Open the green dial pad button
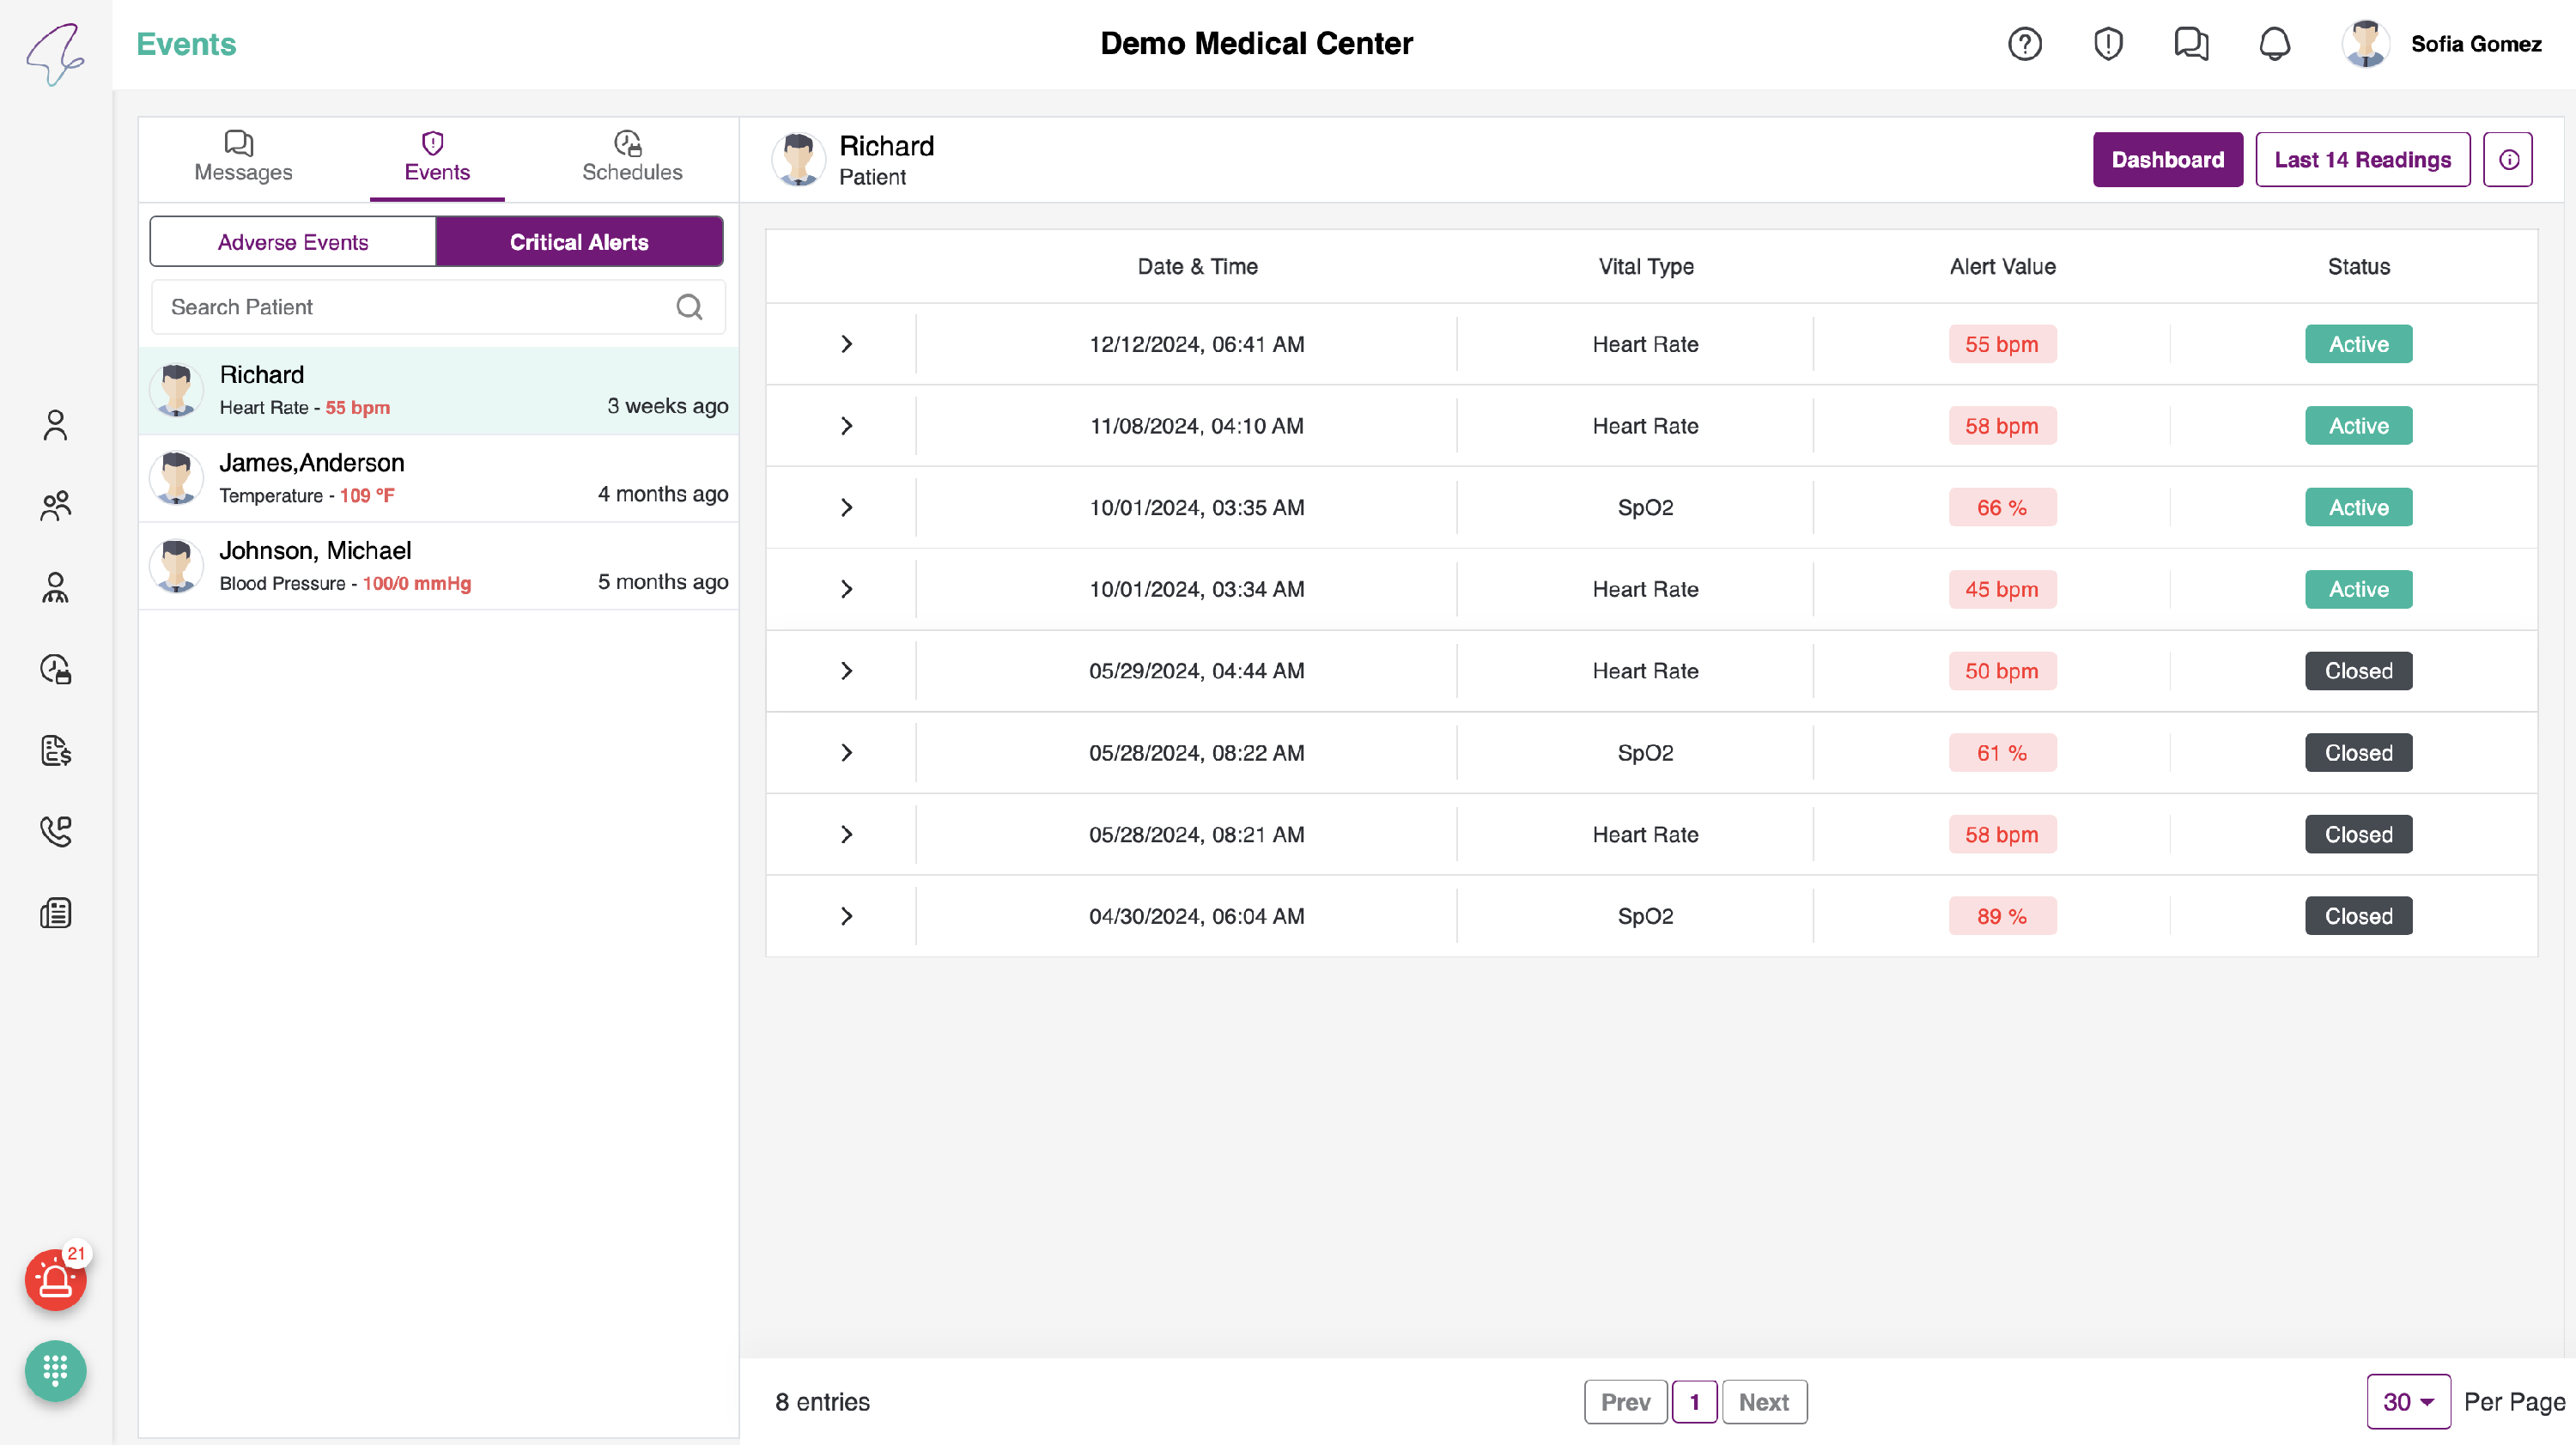Viewport: 2576px width, 1445px height. (55, 1370)
